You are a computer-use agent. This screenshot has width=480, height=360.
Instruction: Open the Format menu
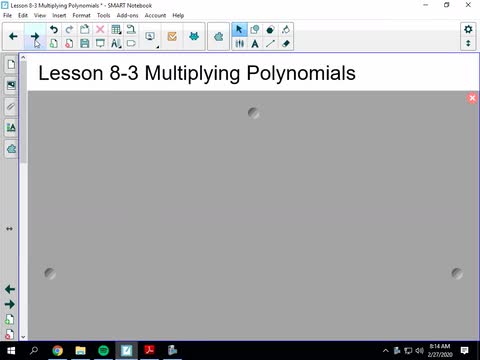(x=81, y=15)
